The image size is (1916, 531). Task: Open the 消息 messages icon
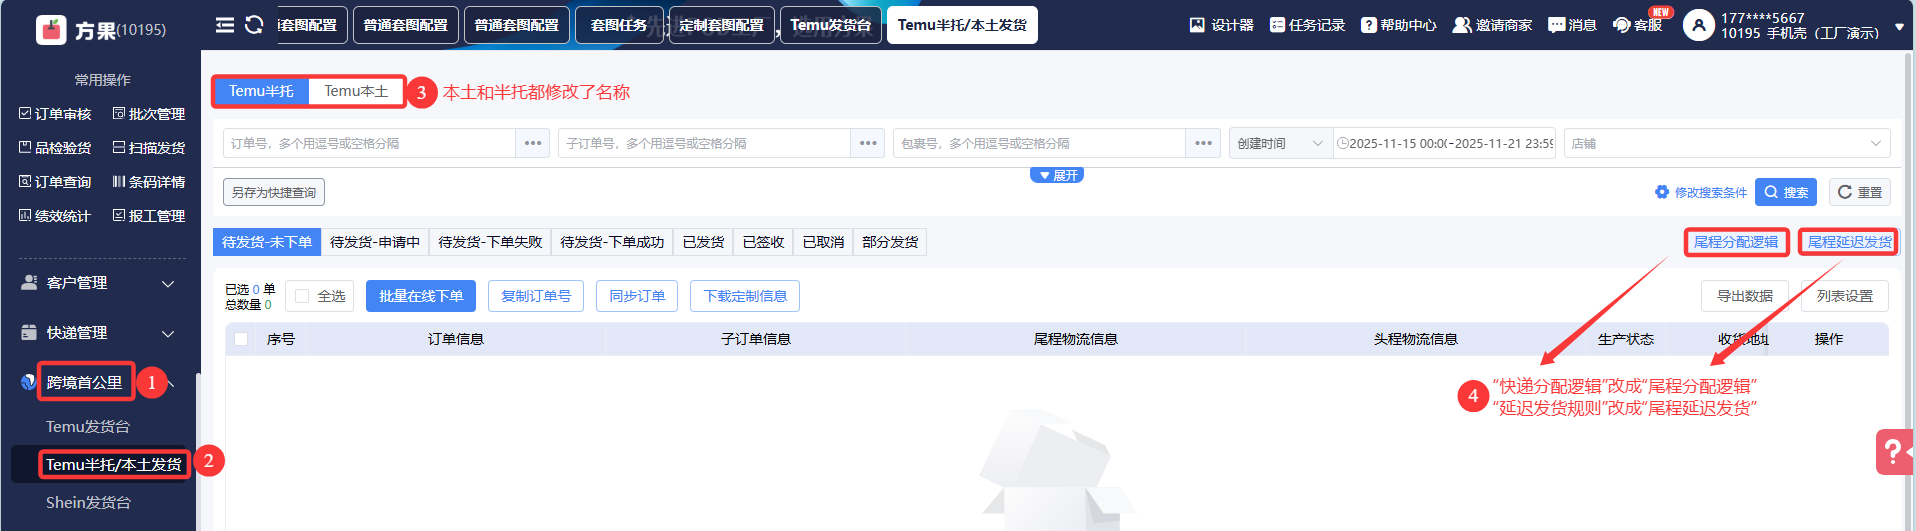(x=1556, y=25)
